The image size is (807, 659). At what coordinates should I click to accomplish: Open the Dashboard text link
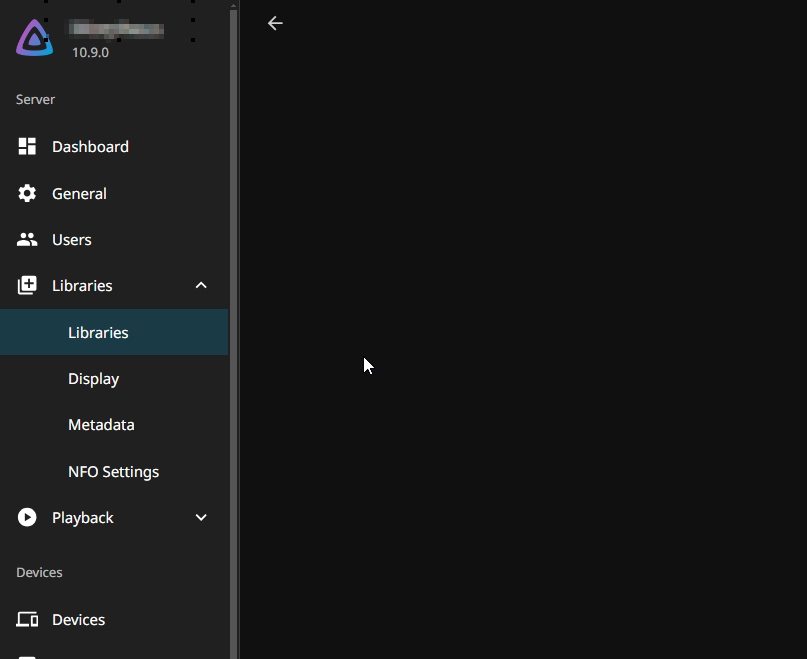[90, 147]
